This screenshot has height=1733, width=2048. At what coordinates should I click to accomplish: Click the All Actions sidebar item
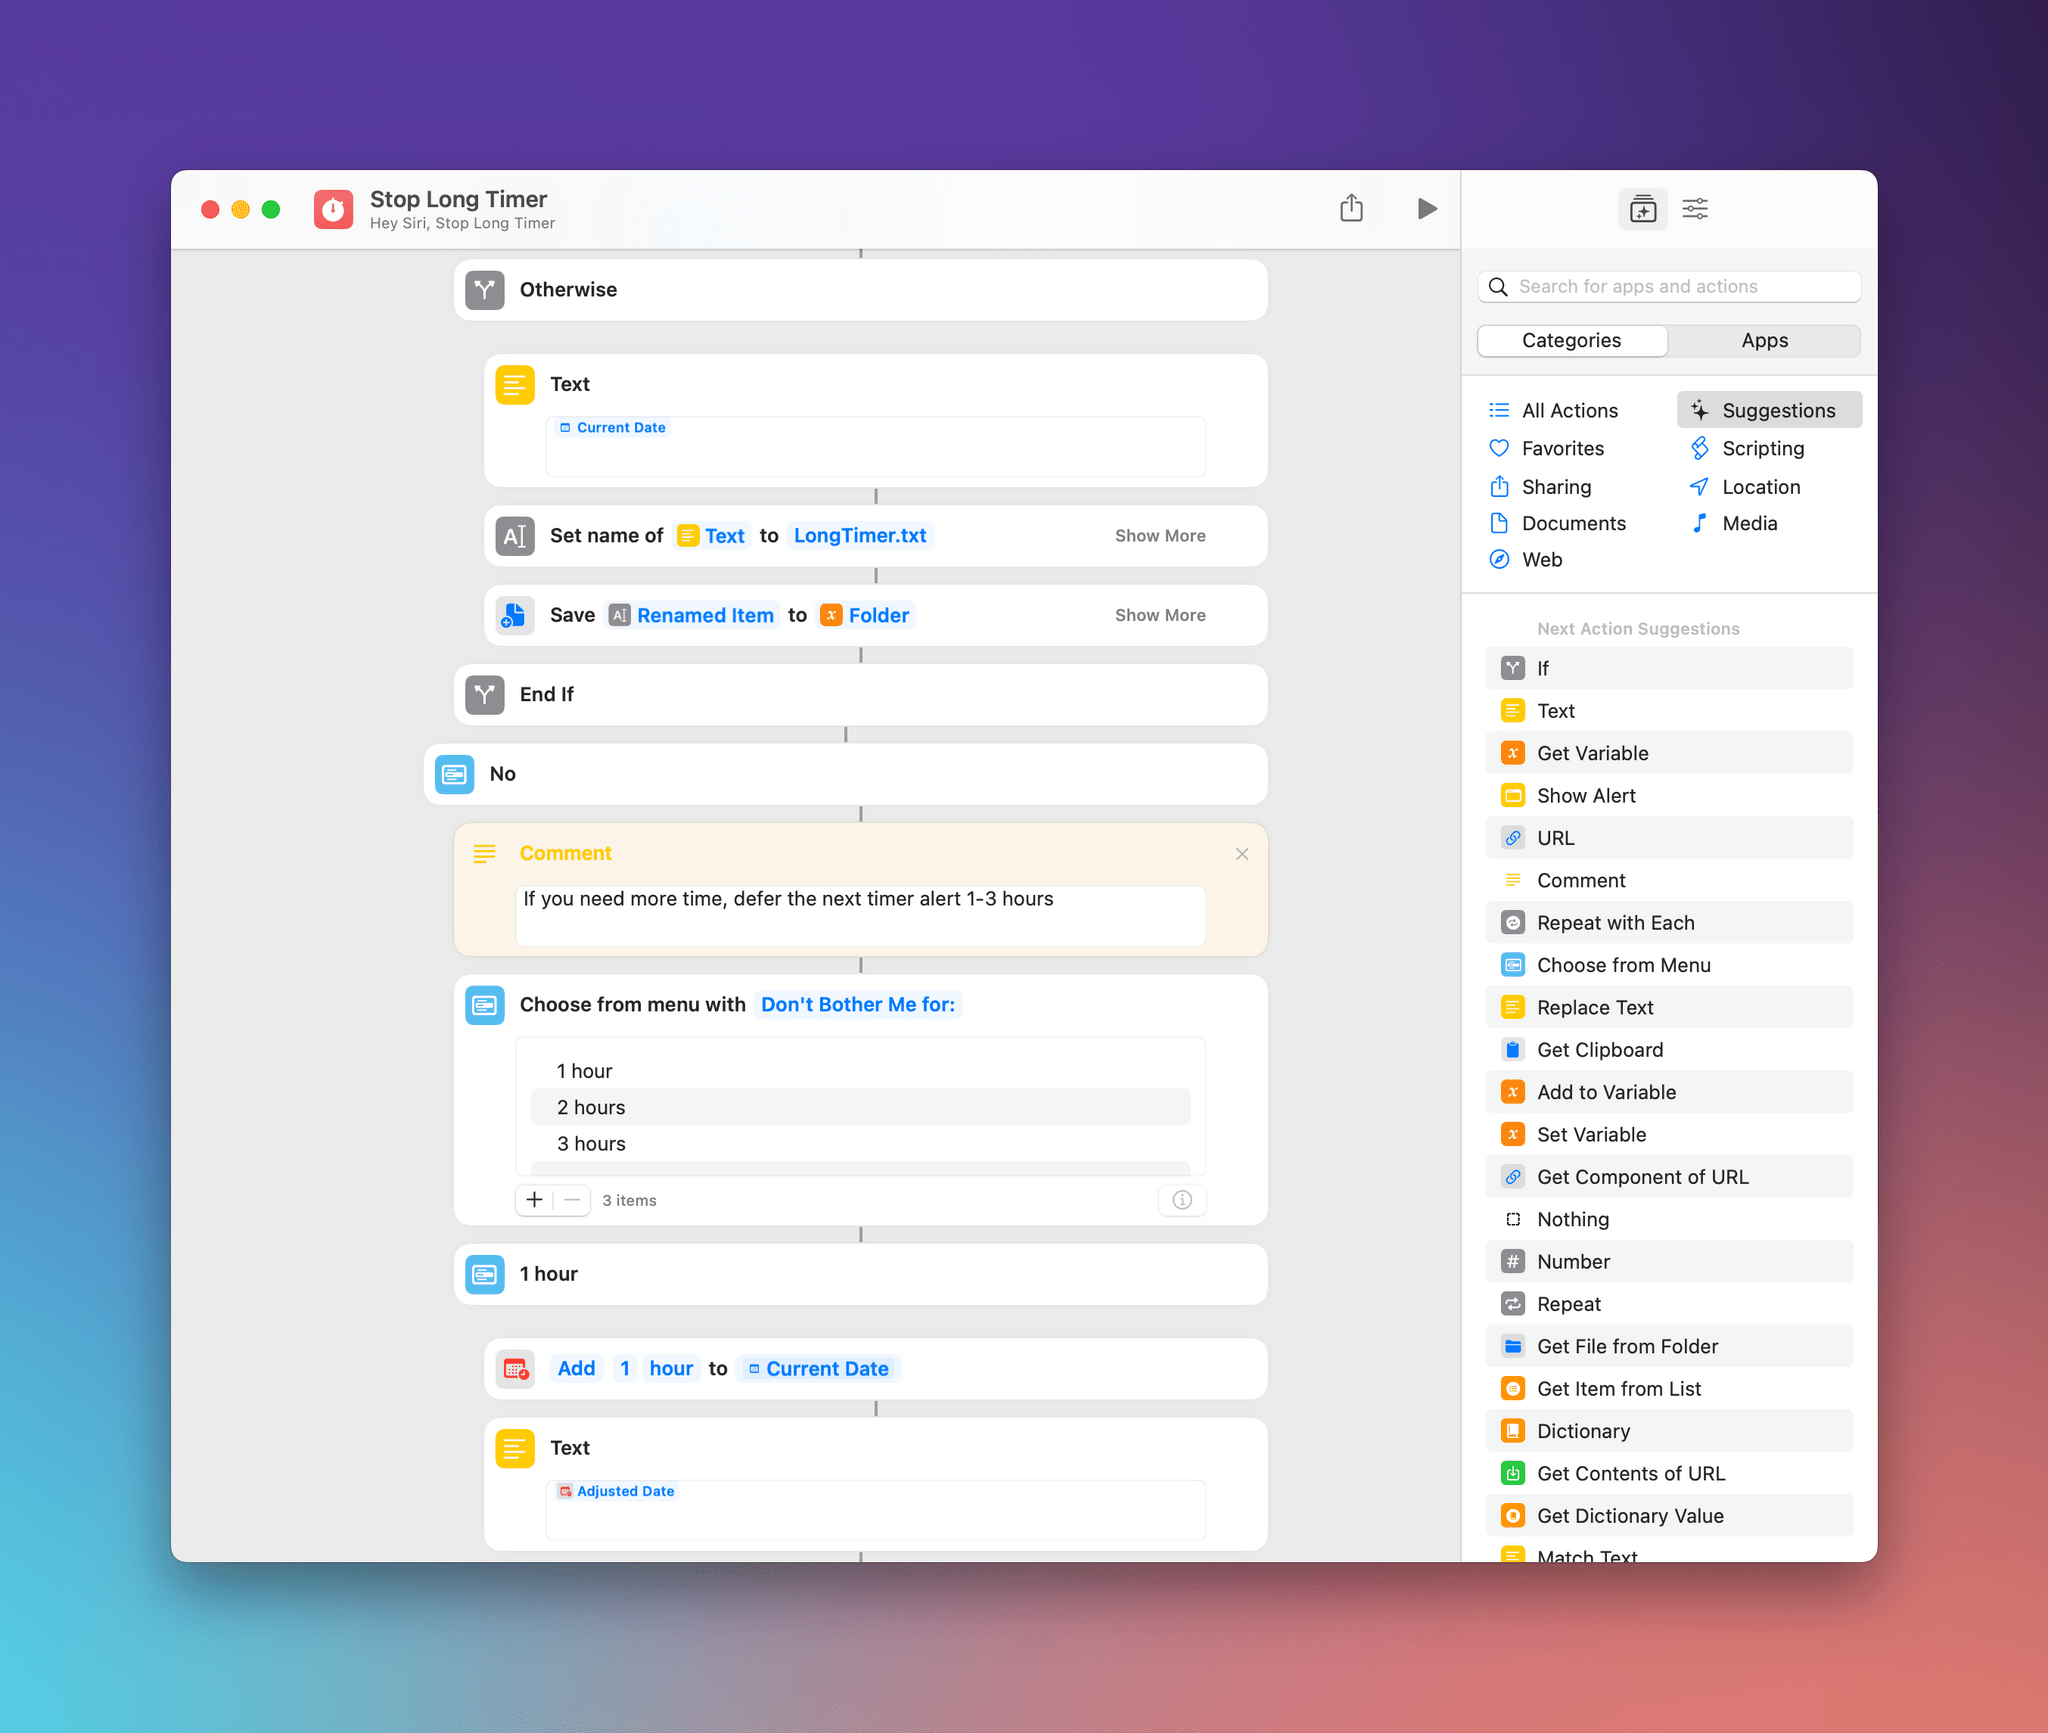(x=1567, y=409)
